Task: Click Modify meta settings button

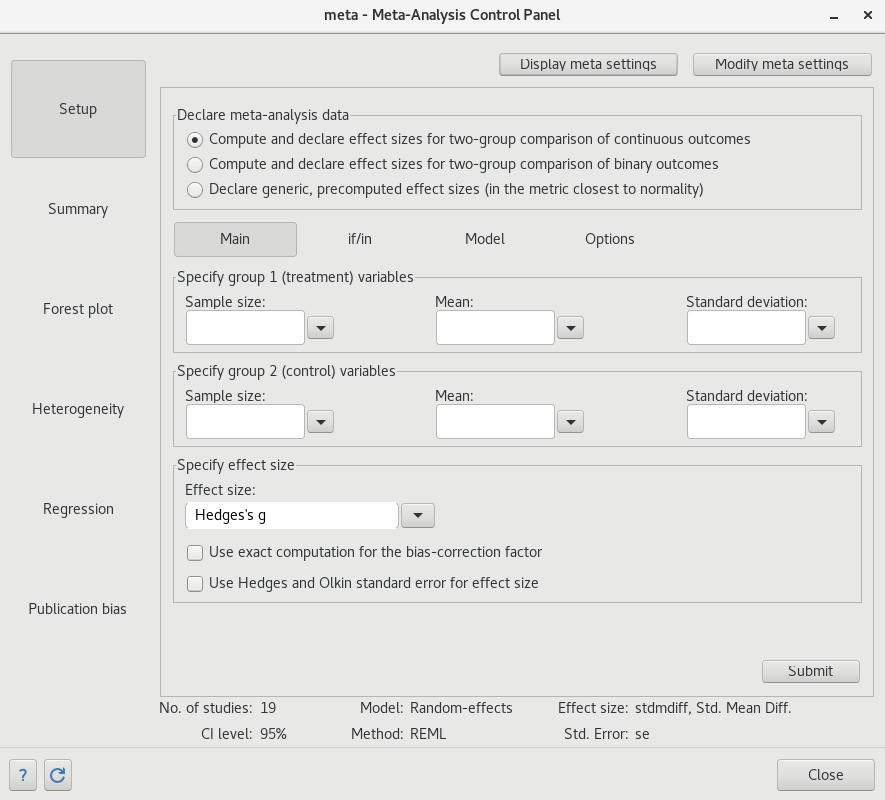Action: coord(782,64)
